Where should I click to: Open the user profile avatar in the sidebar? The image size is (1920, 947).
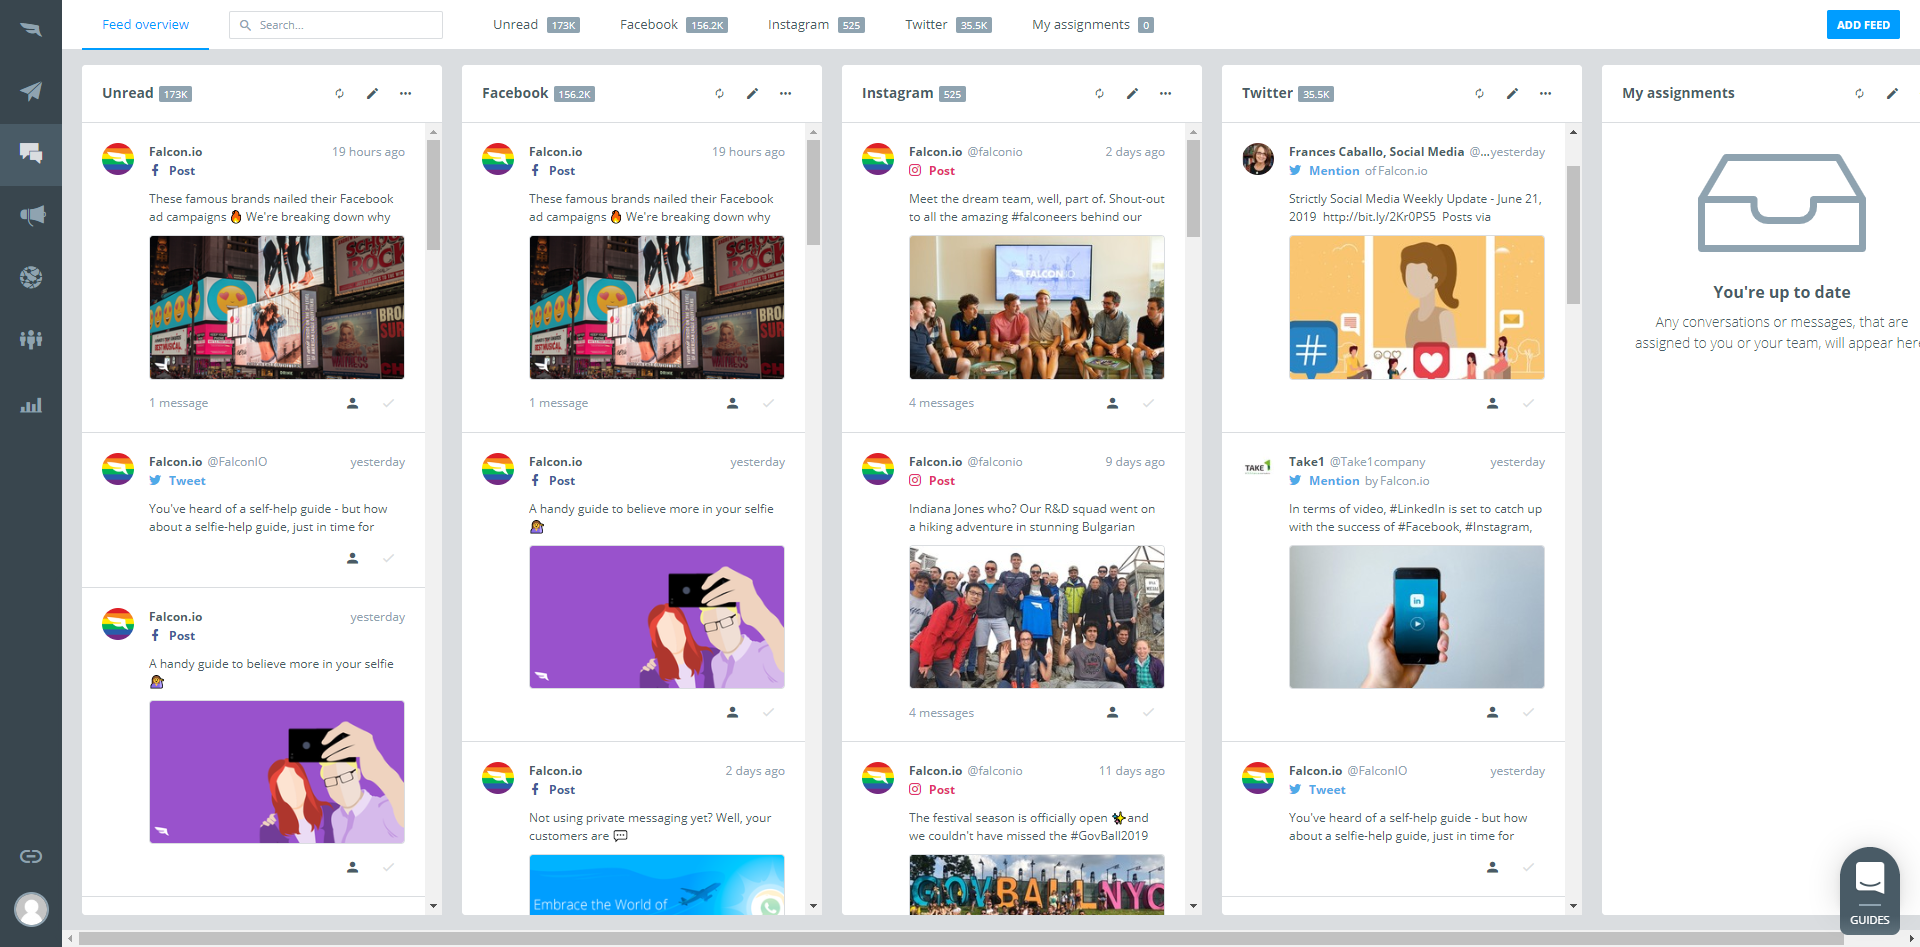pyautogui.click(x=31, y=909)
